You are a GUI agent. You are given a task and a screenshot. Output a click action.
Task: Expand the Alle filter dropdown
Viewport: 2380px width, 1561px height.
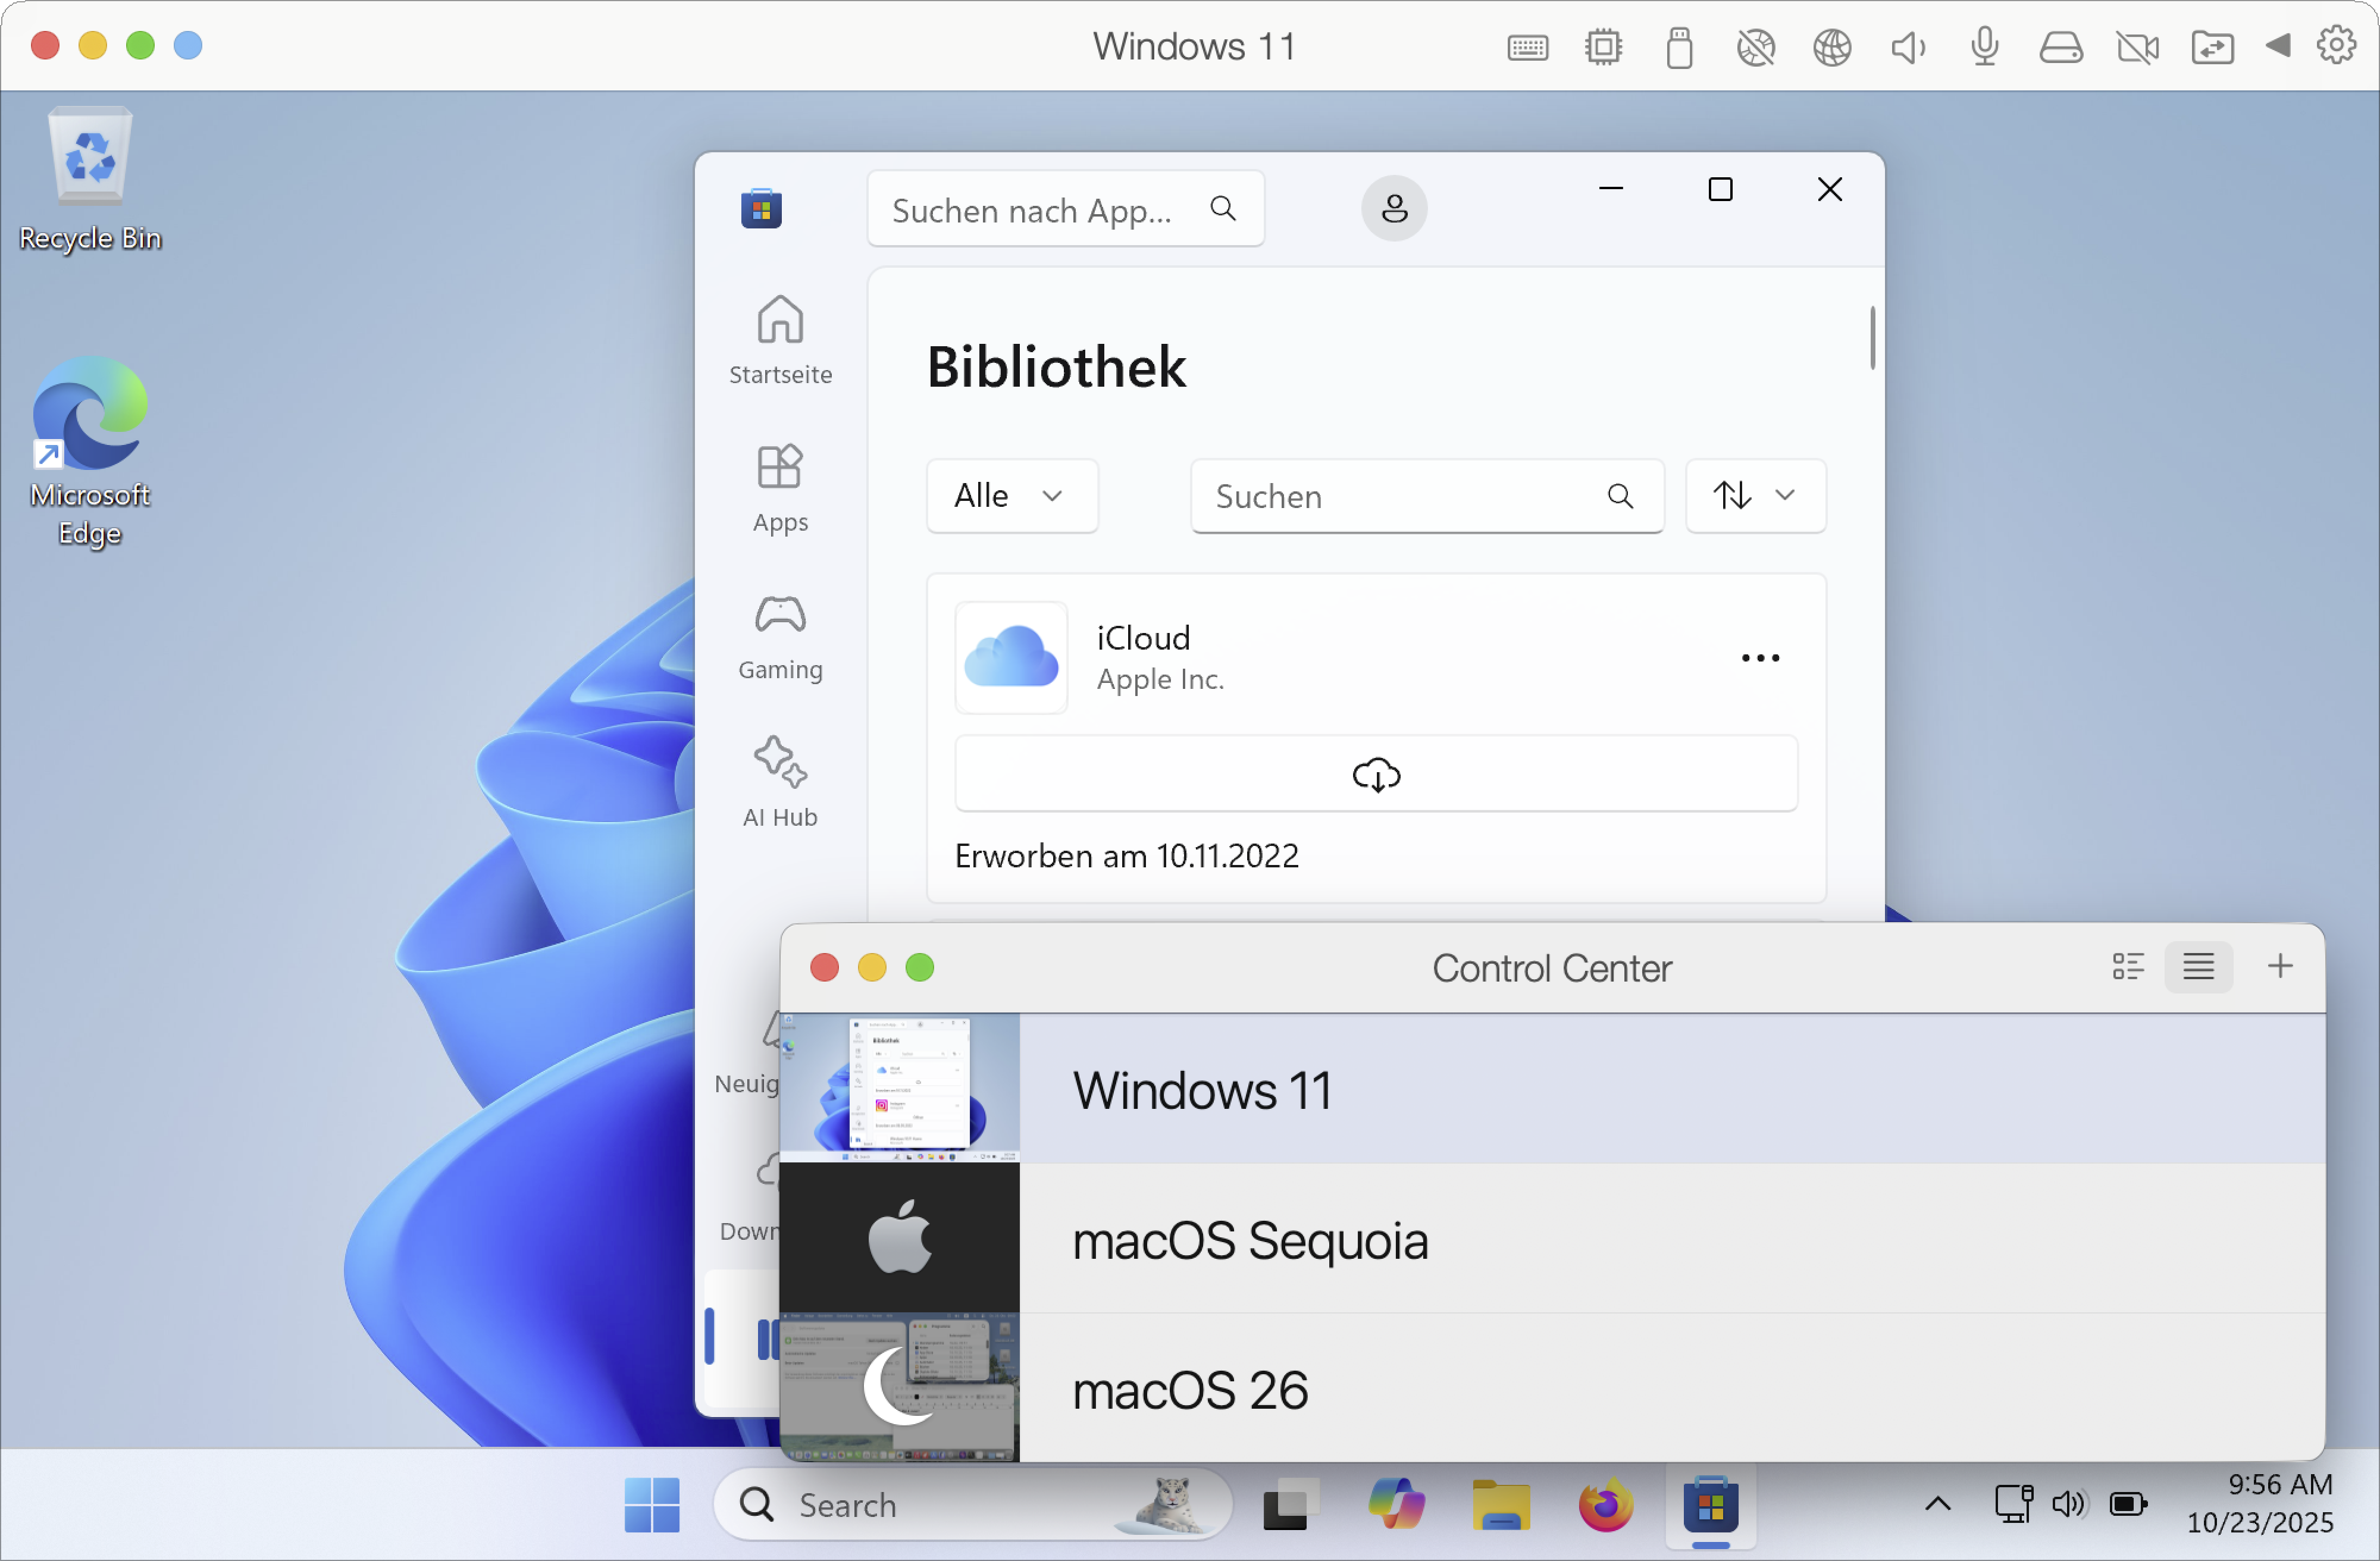click(x=1011, y=496)
